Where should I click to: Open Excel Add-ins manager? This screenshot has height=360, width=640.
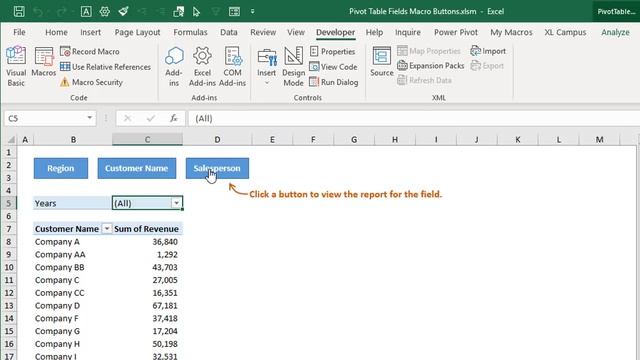[x=202, y=66]
